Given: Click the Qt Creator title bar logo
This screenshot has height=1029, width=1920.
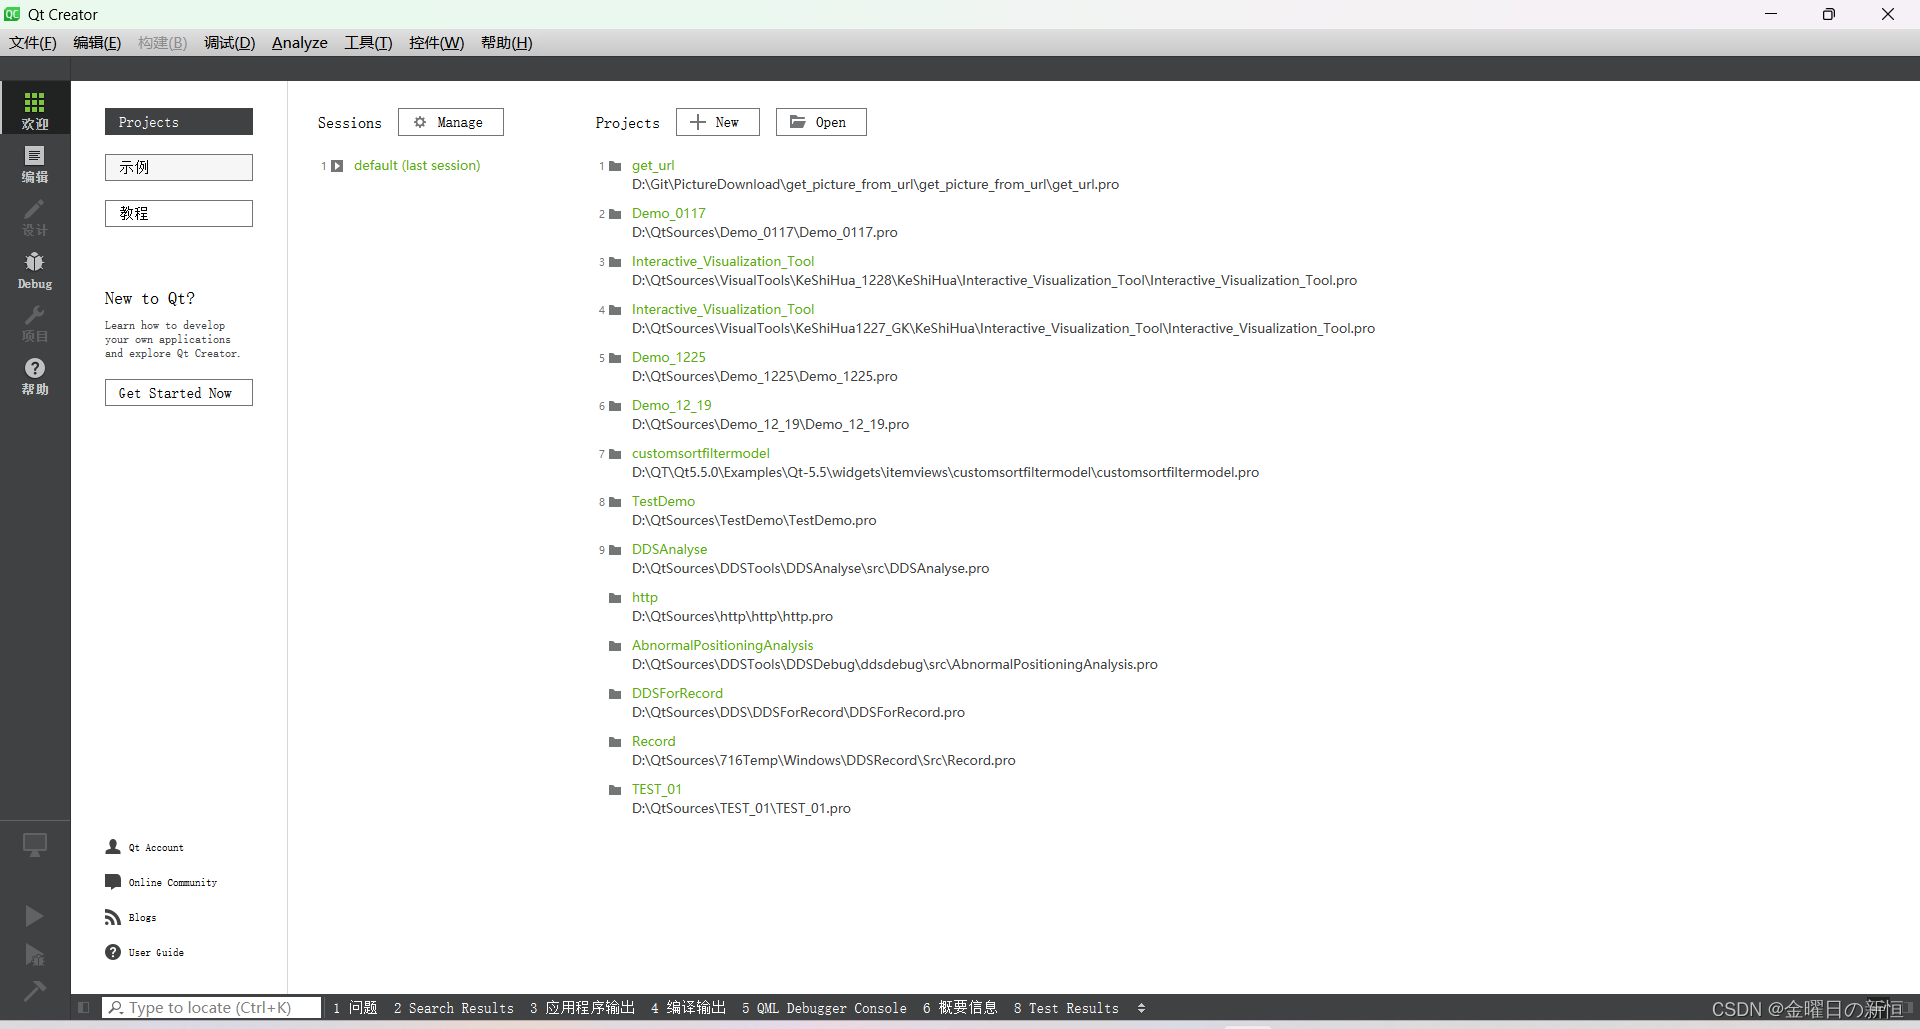Looking at the screenshot, I should point(12,14).
